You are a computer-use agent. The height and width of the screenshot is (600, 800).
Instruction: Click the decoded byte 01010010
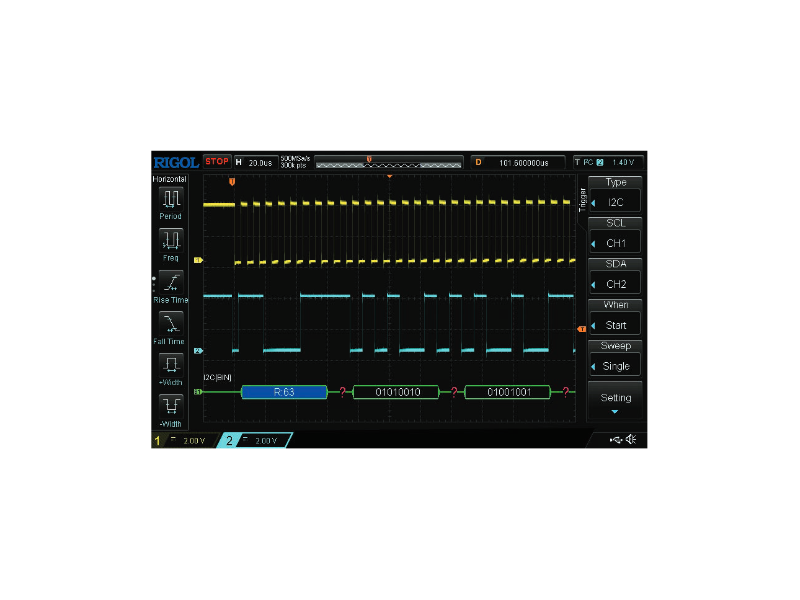tap(396, 392)
